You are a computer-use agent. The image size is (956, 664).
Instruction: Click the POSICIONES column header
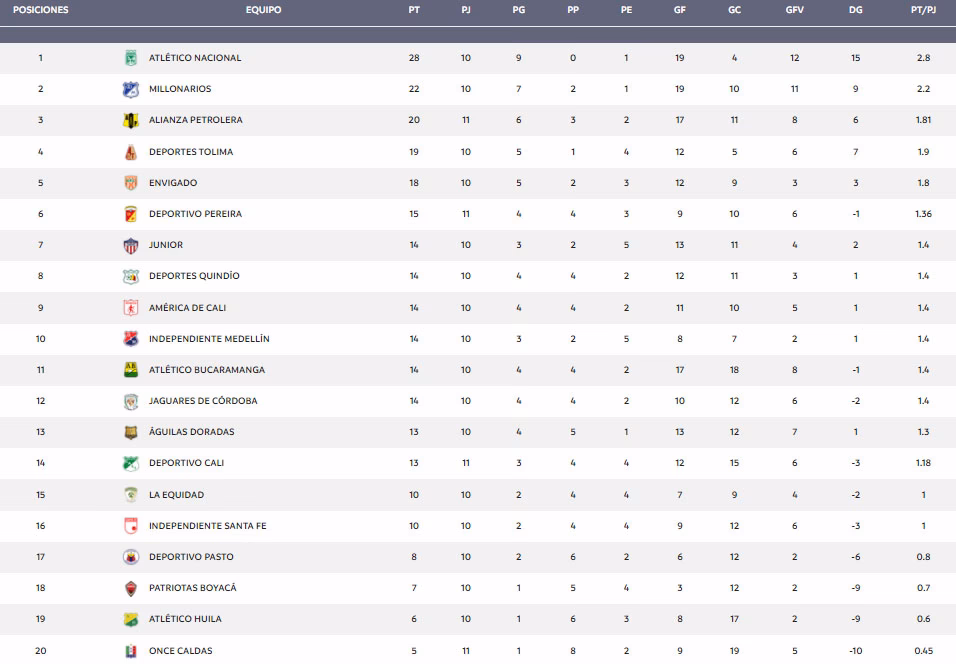click(40, 10)
